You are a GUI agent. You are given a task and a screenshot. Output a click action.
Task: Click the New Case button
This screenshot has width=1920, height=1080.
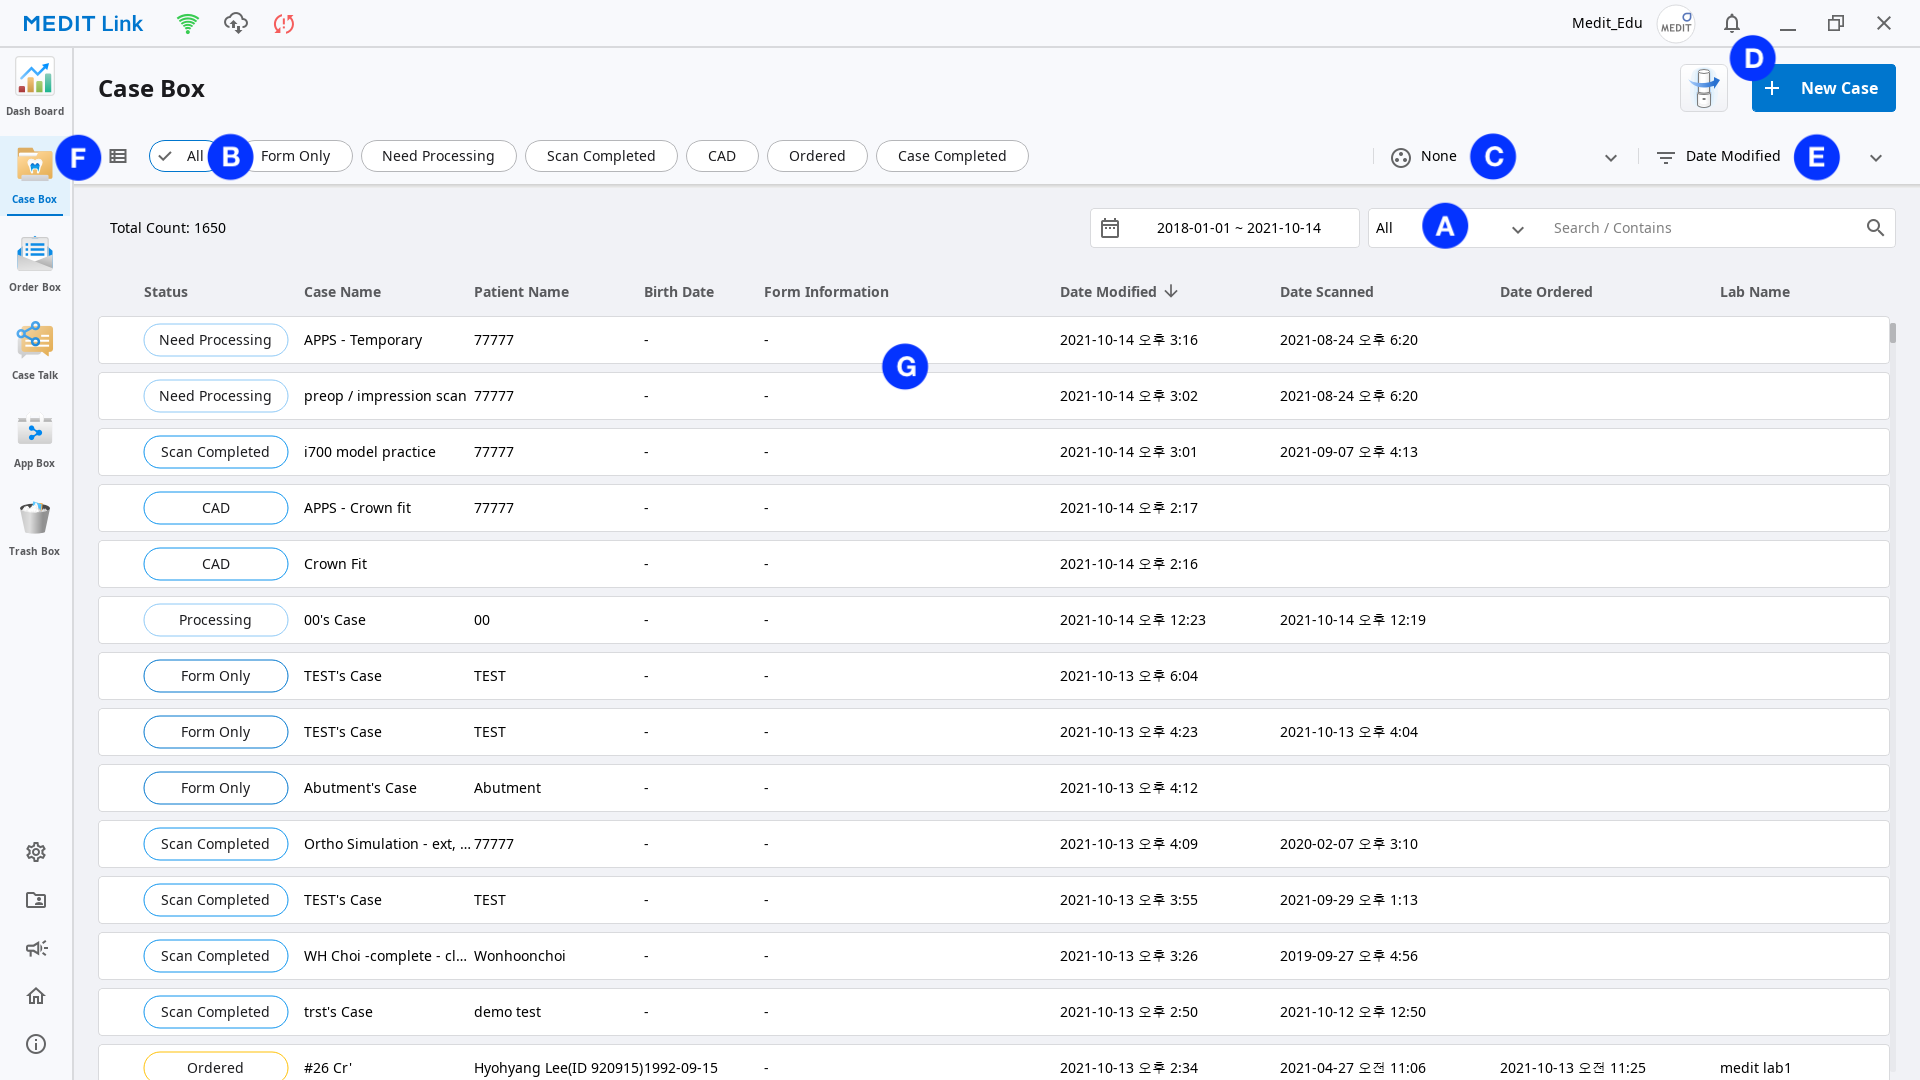click(x=1823, y=88)
